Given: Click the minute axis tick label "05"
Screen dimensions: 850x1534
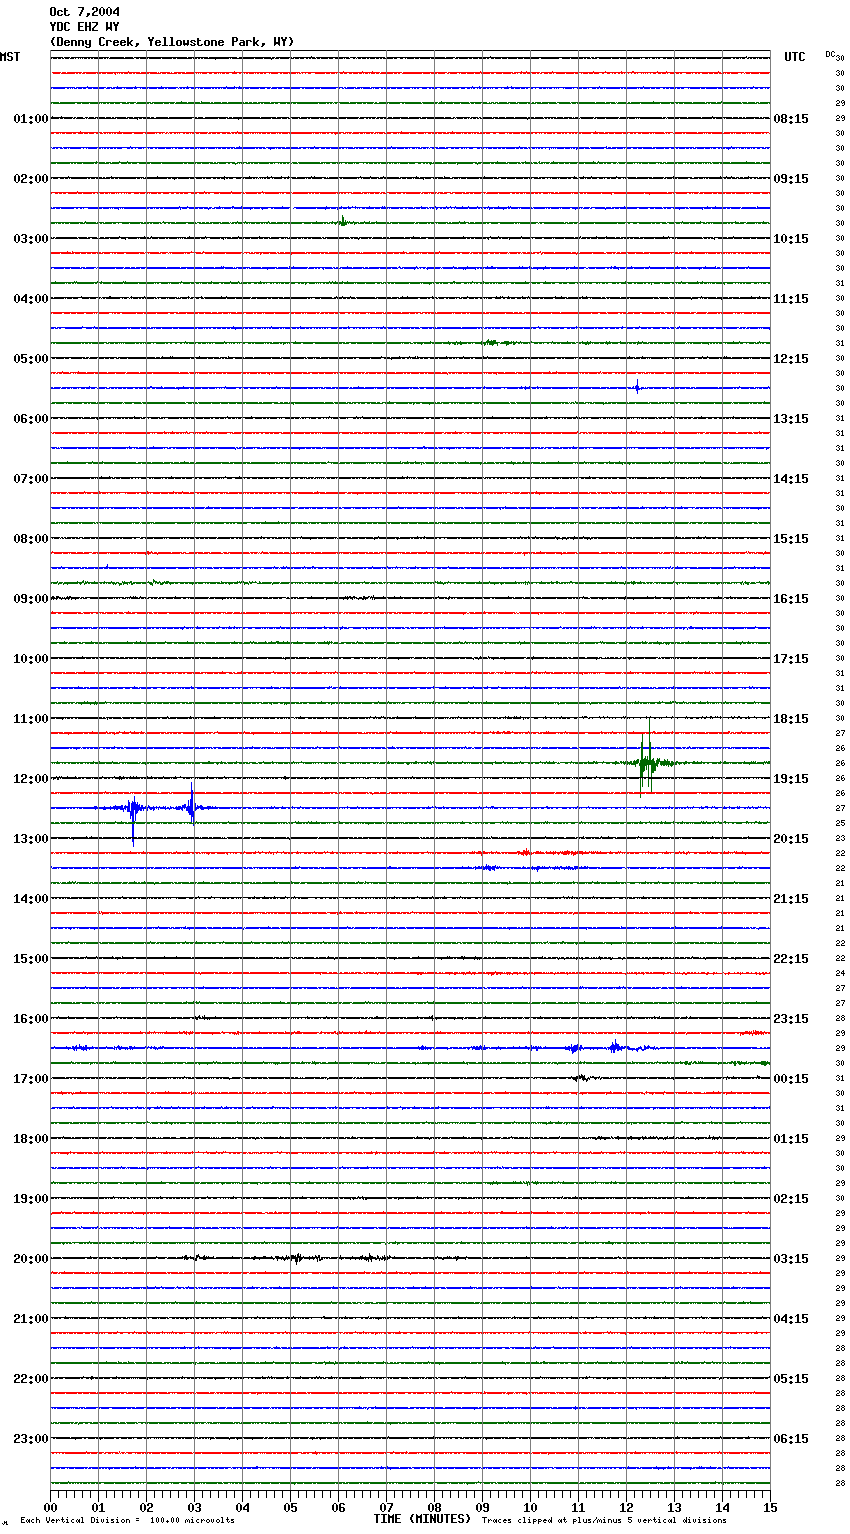Looking at the screenshot, I should pos(290,1507).
